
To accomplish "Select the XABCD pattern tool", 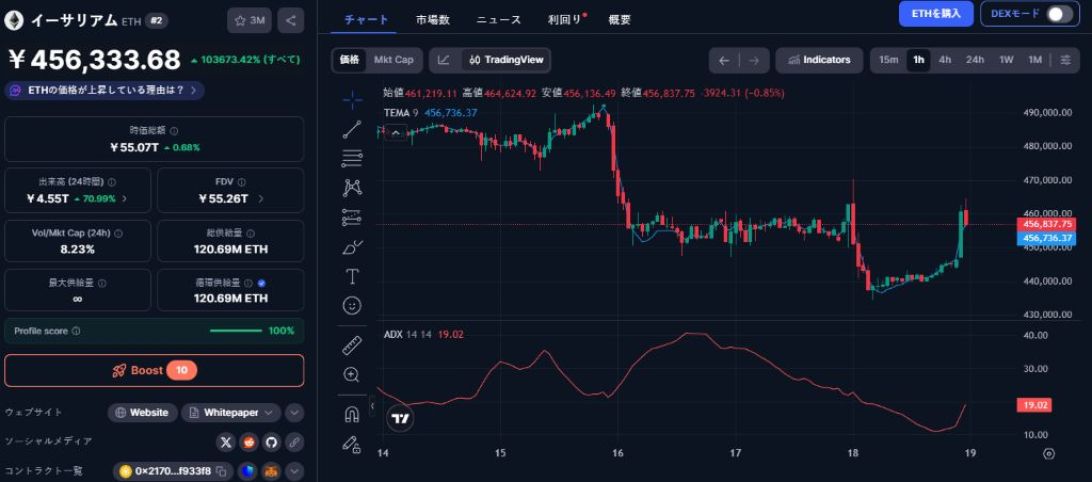I will coord(352,187).
